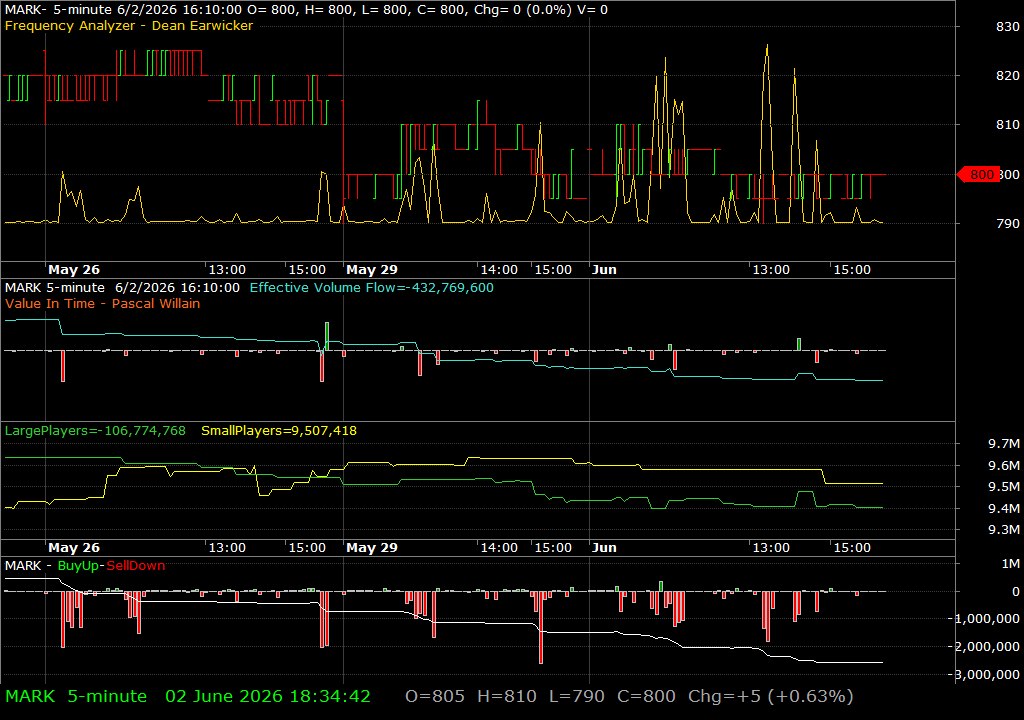Click the Jun date label on top time axis
This screenshot has height=720, width=1024.
(x=604, y=269)
